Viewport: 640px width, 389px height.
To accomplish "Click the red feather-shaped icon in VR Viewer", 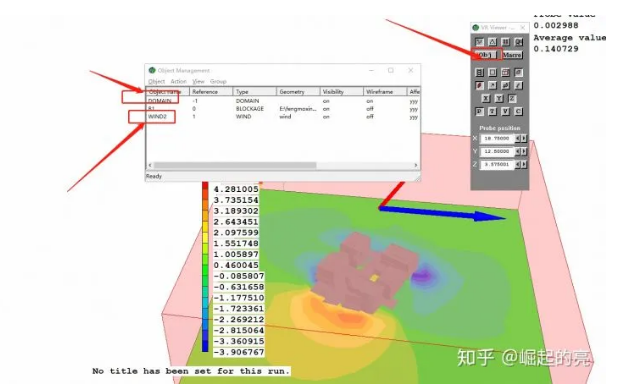I will [x=480, y=85].
